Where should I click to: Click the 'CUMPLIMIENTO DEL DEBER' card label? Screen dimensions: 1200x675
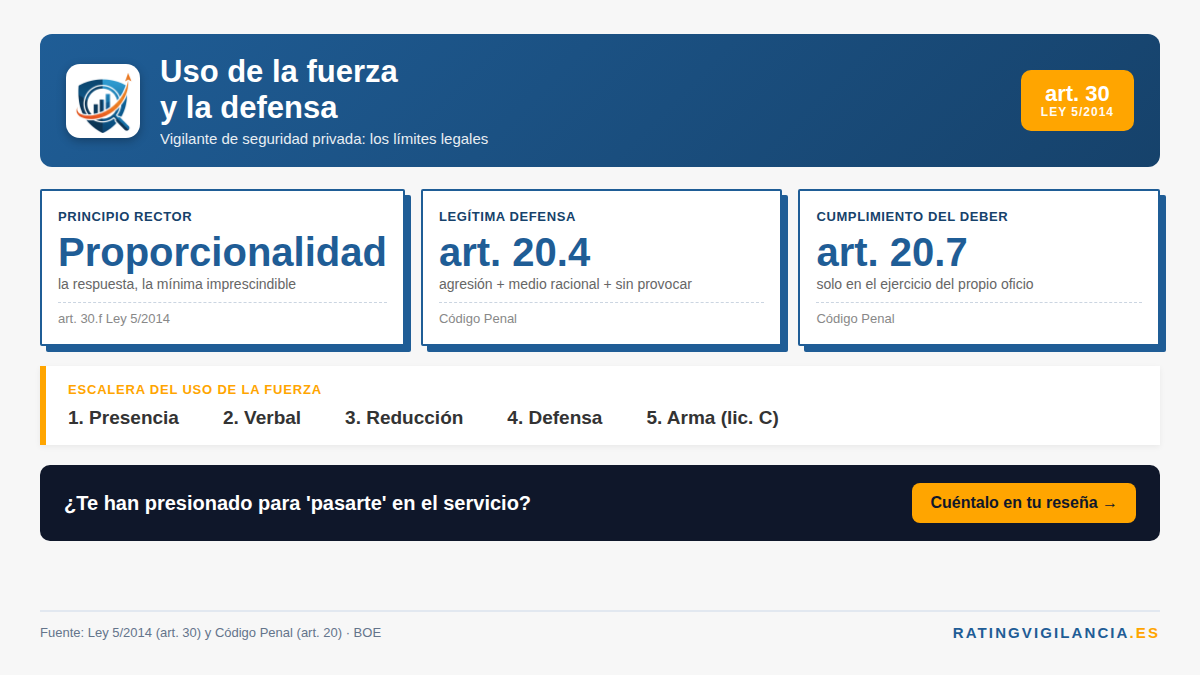[912, 216]
